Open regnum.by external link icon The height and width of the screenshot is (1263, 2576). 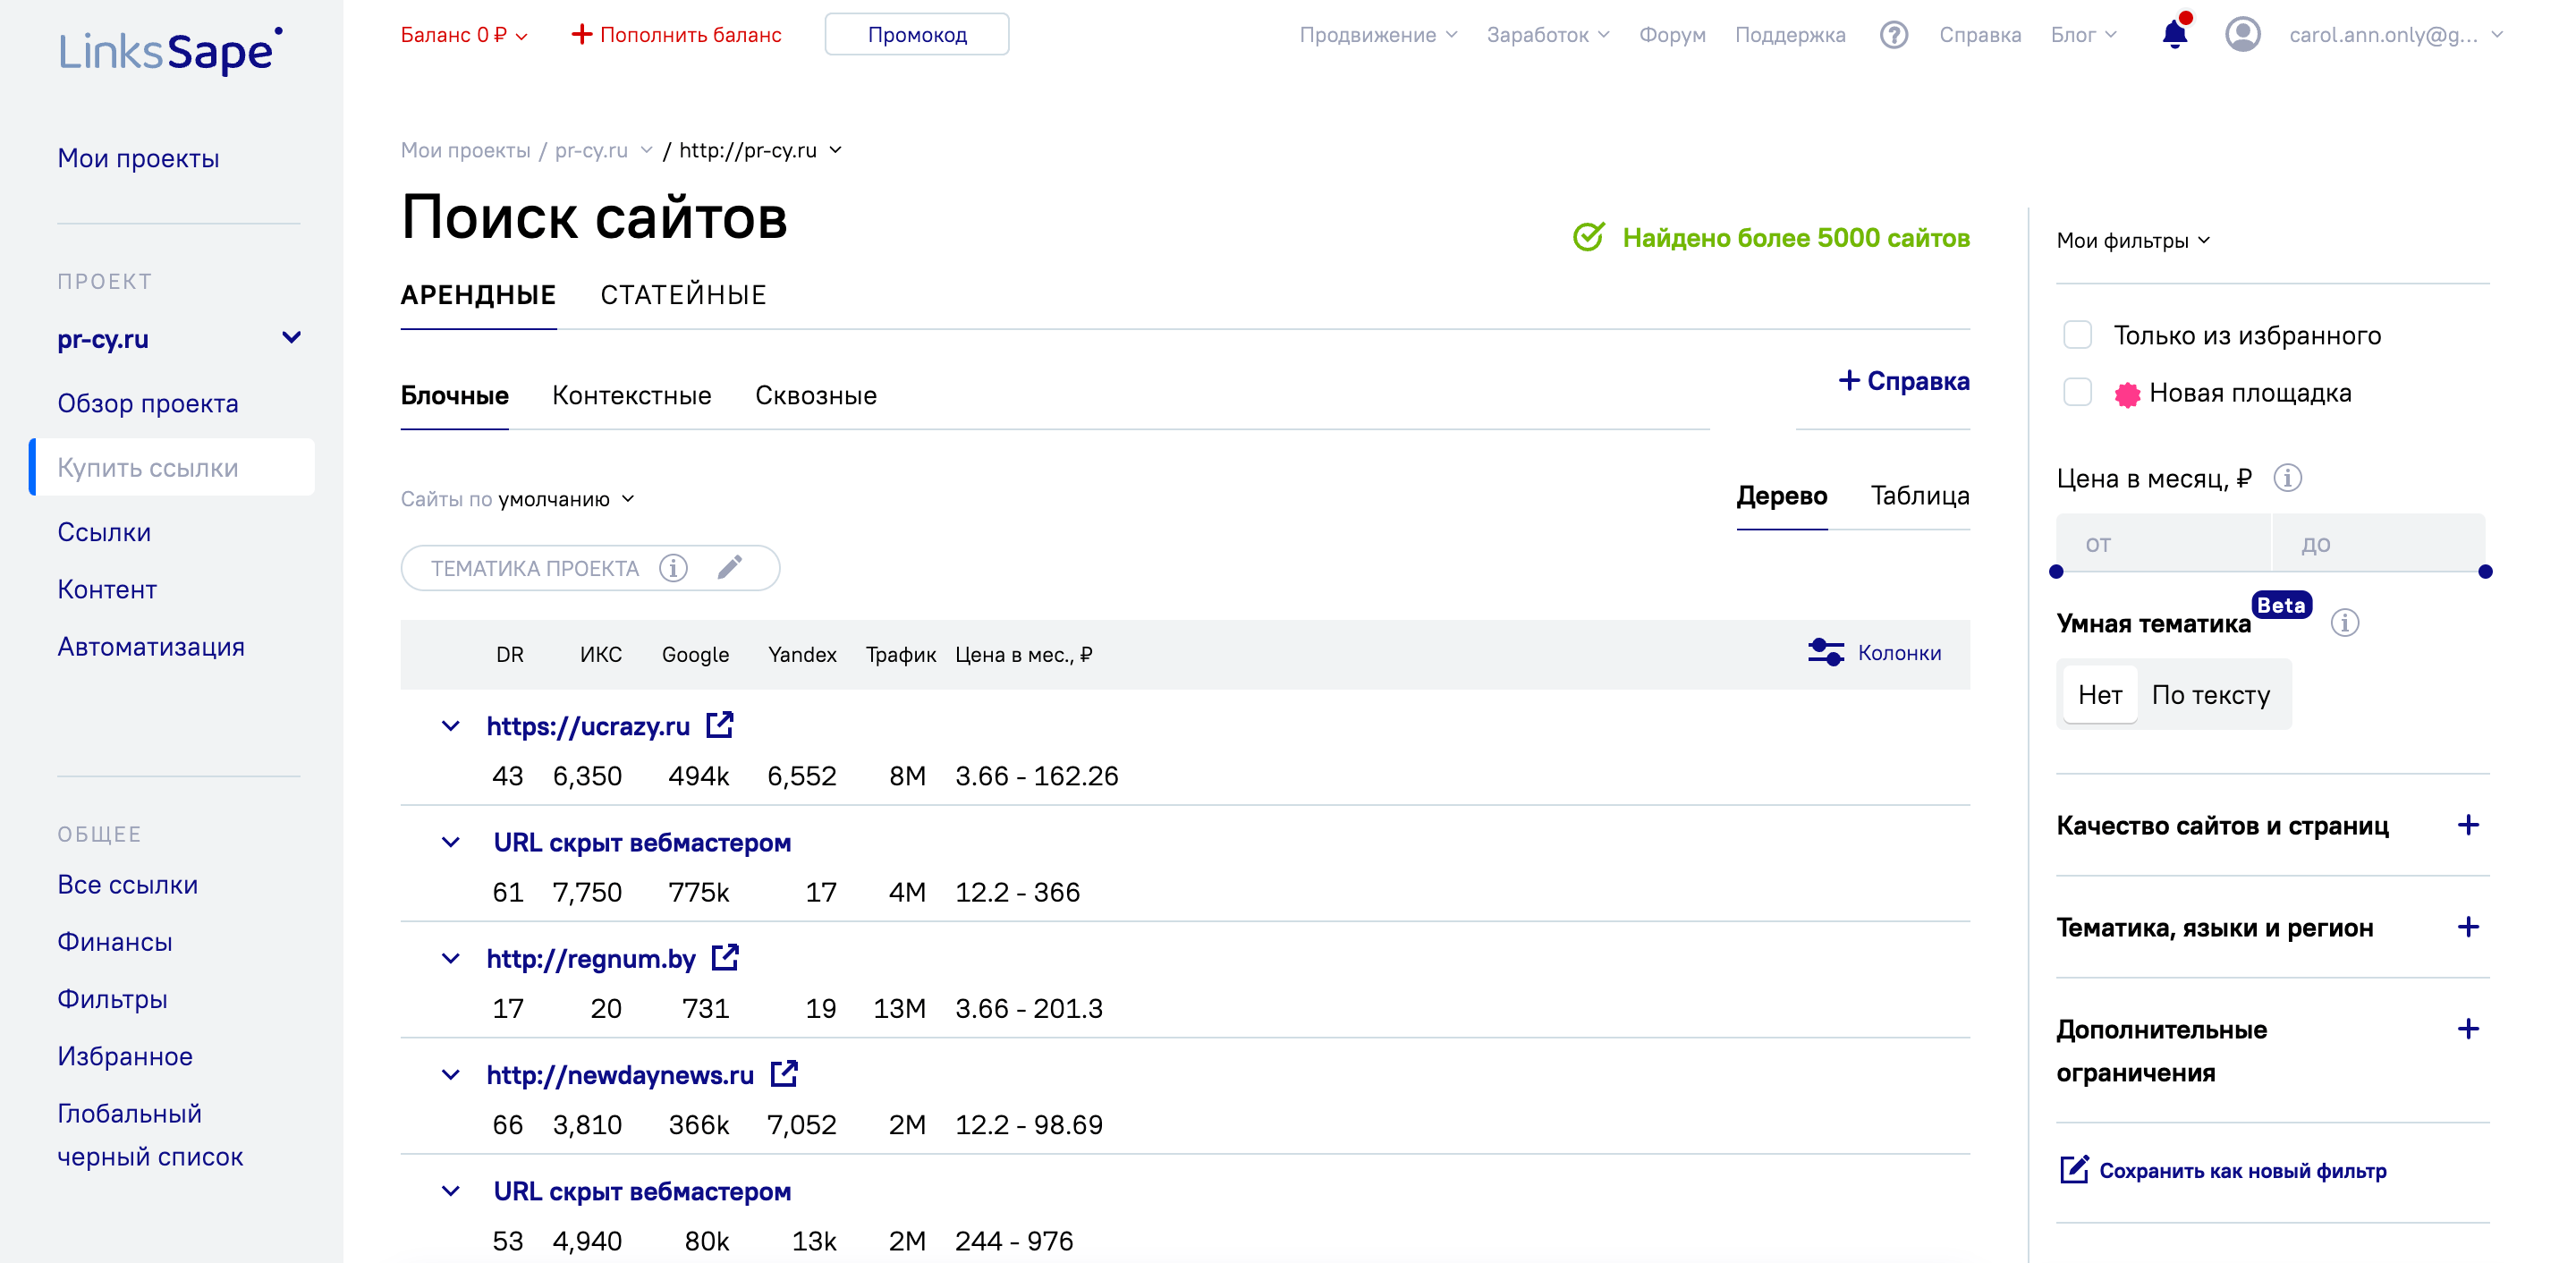725,957
